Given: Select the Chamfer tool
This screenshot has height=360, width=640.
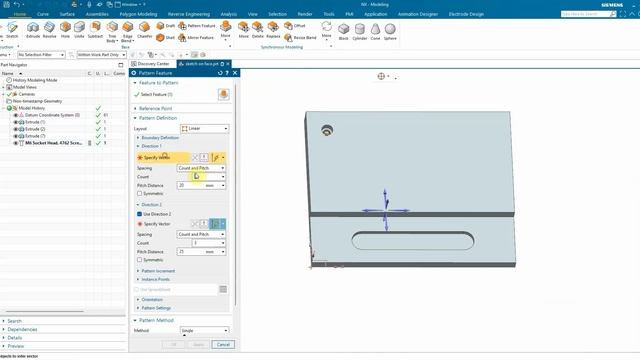Looking at the screenshot, I should (144, 31).
